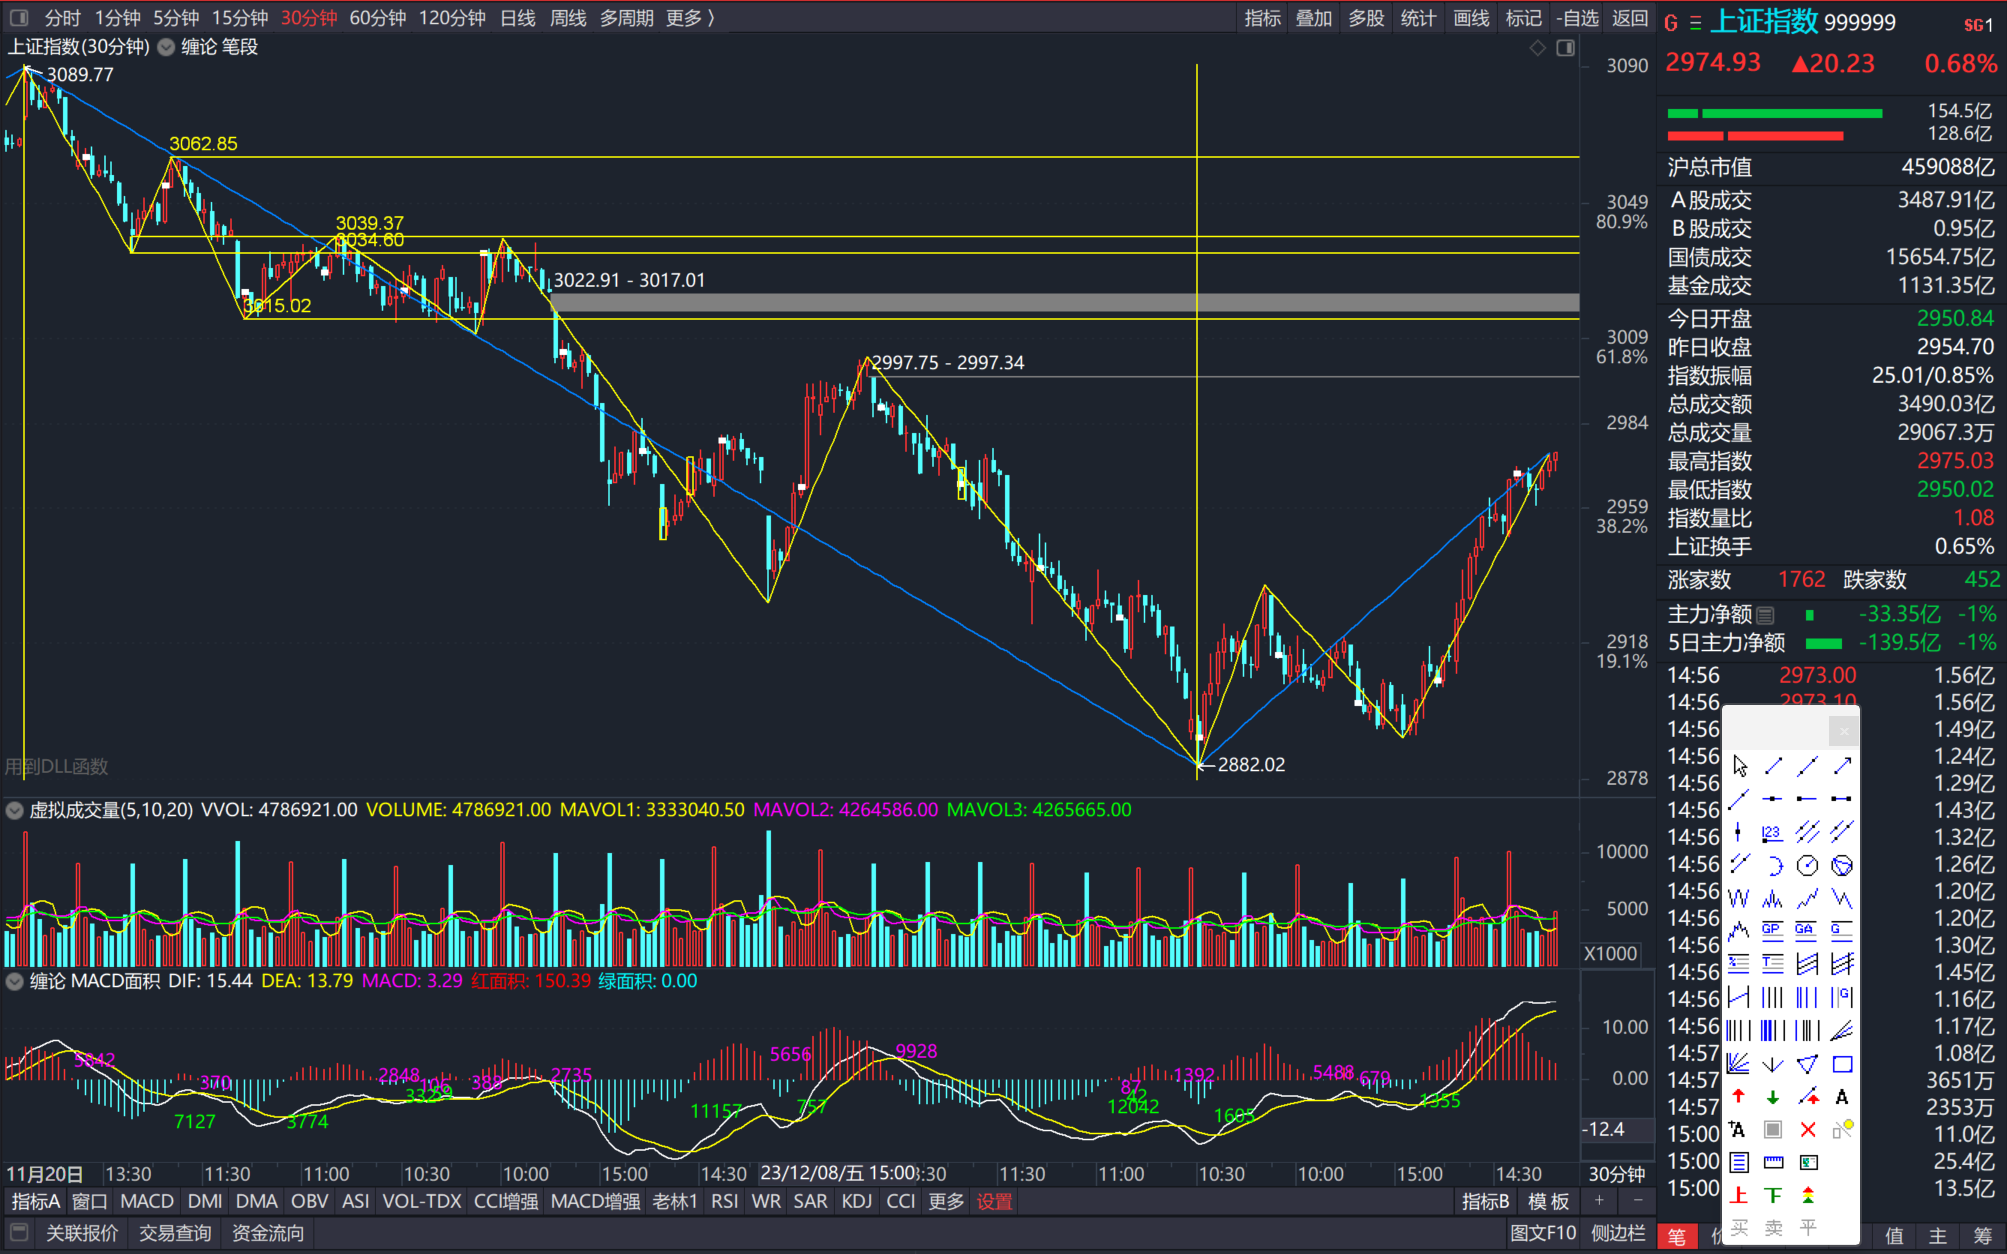Screen dimensions: 2007x1254
Task: Select the equal-period vertical lines tool
Action: [x=1773, y=997]
